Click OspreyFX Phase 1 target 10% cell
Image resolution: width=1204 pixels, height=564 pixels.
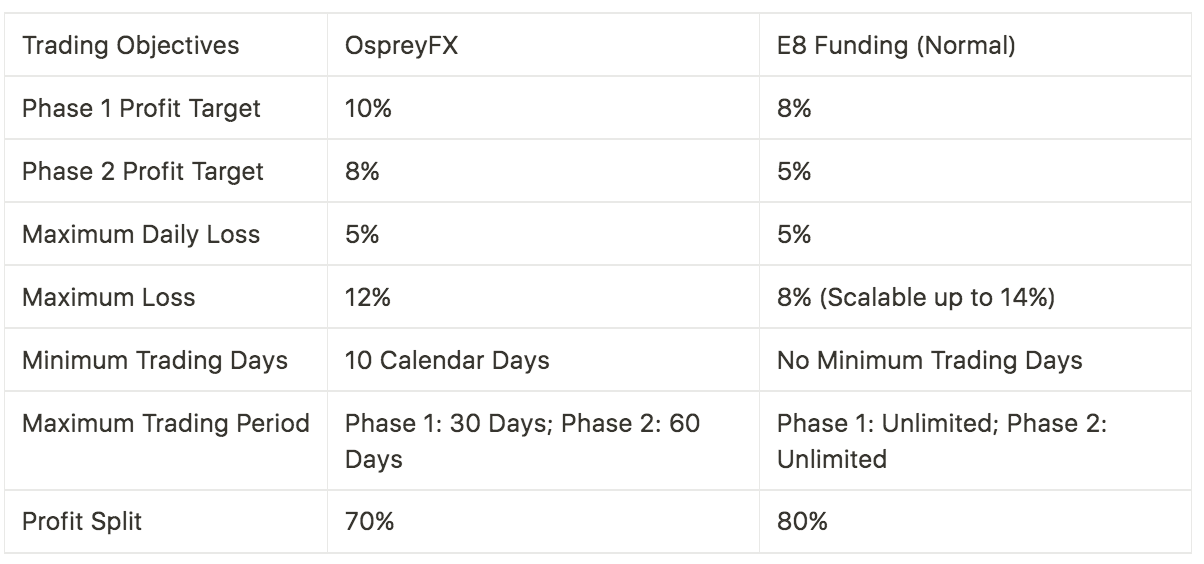click(x=543, y=108)
